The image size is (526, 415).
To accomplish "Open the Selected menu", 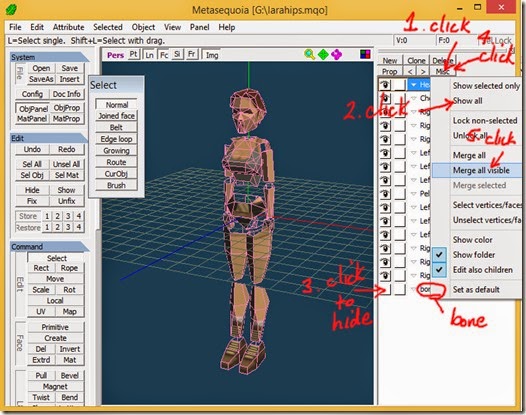I will point(108,27).
